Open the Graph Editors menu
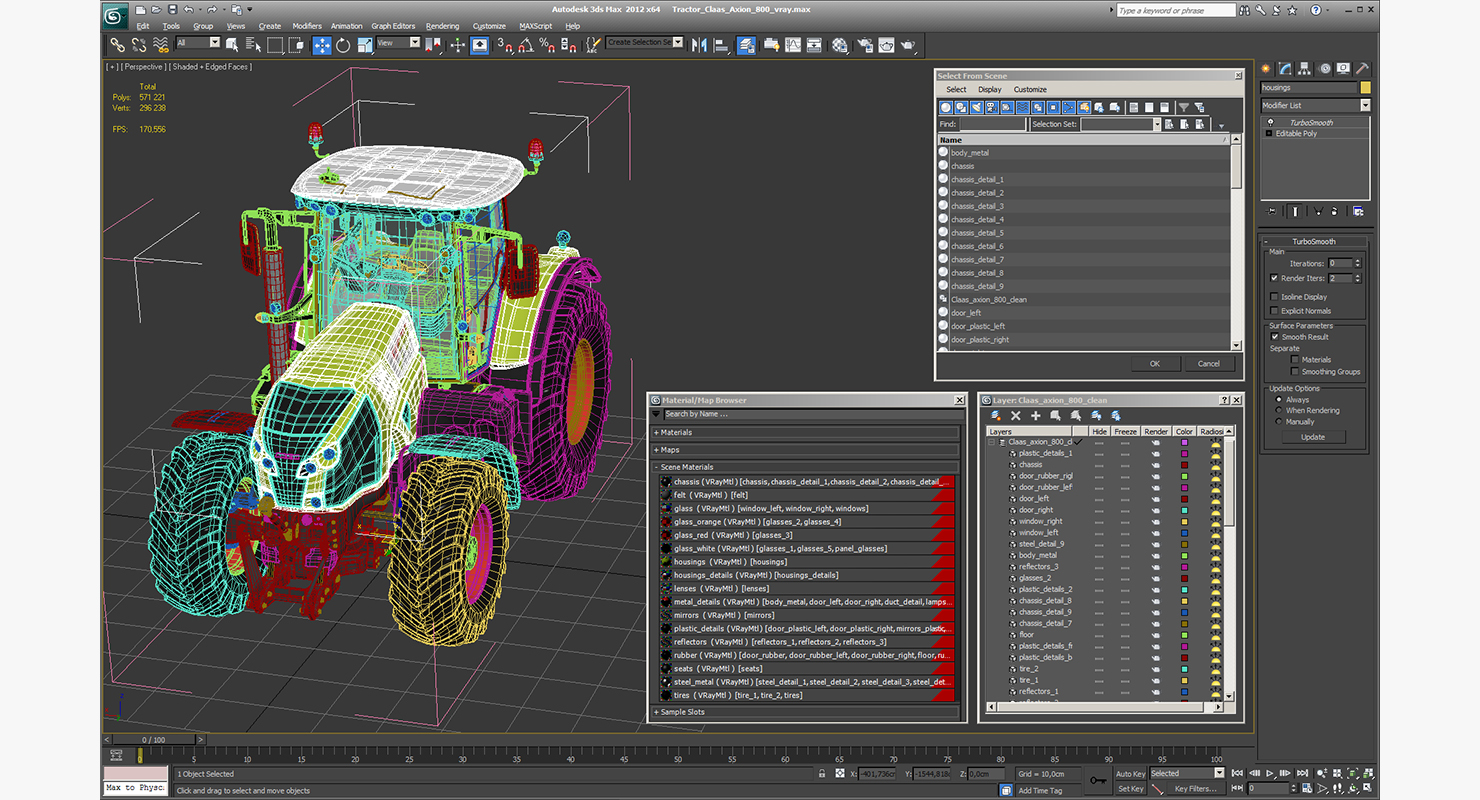The width and height of the screenshot is (1480, 800). tap(393, 26)
